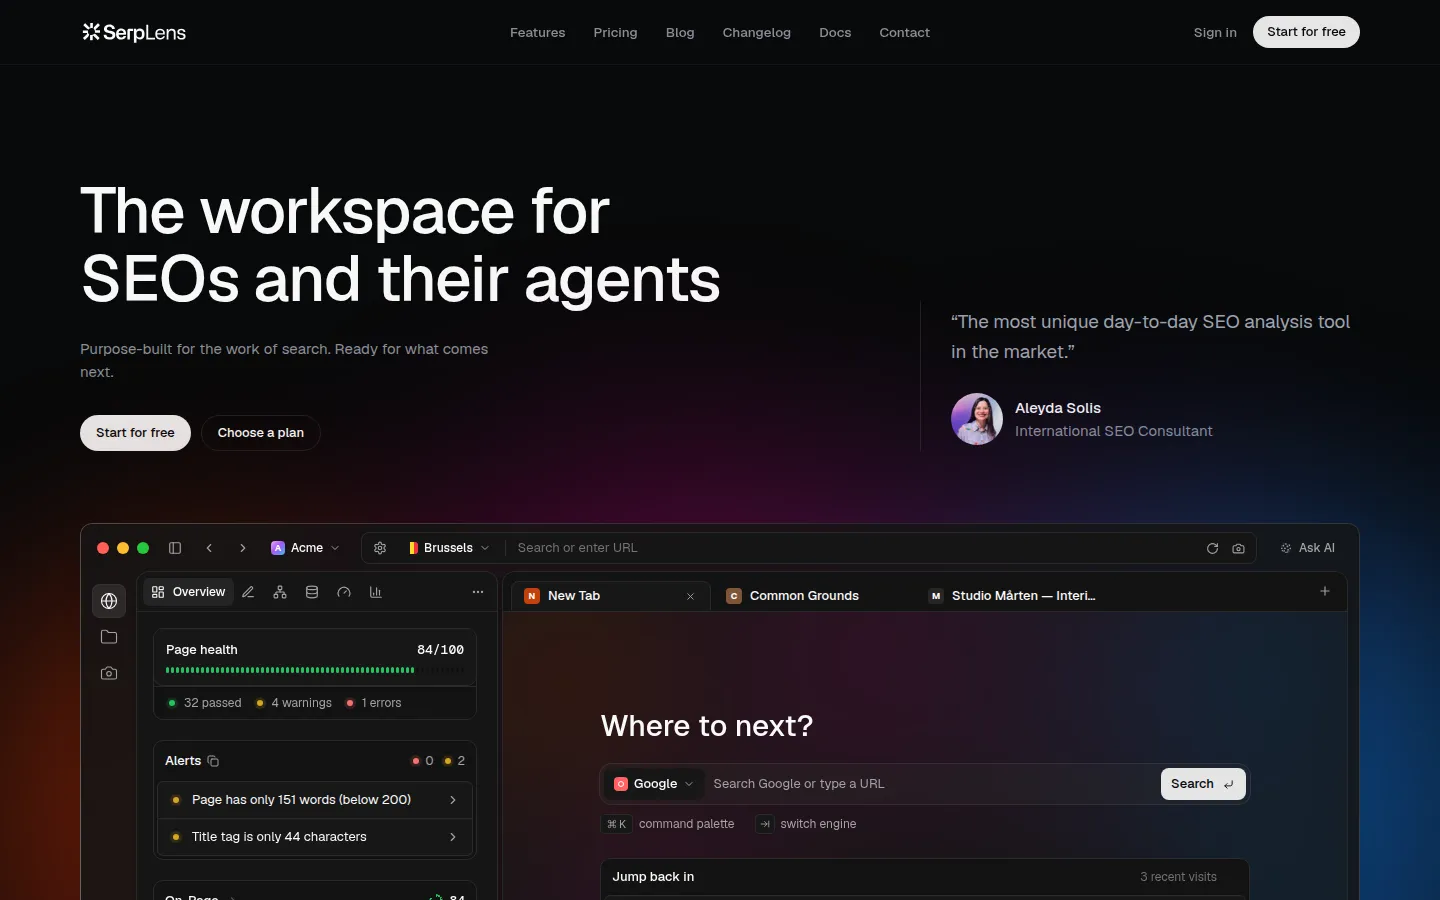Switch to the New Tab browser tab
Viewport: 1440px width, 900px height.
tap(610, 596)
